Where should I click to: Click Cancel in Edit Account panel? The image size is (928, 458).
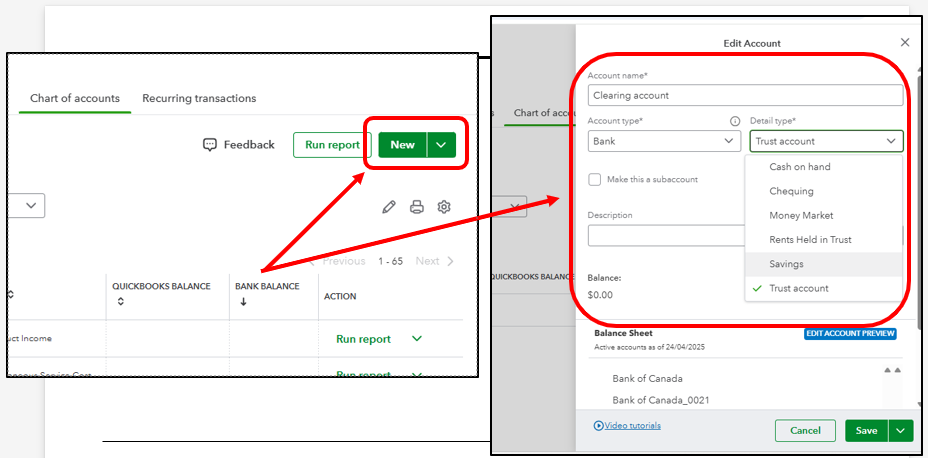[x=805, y=431]
